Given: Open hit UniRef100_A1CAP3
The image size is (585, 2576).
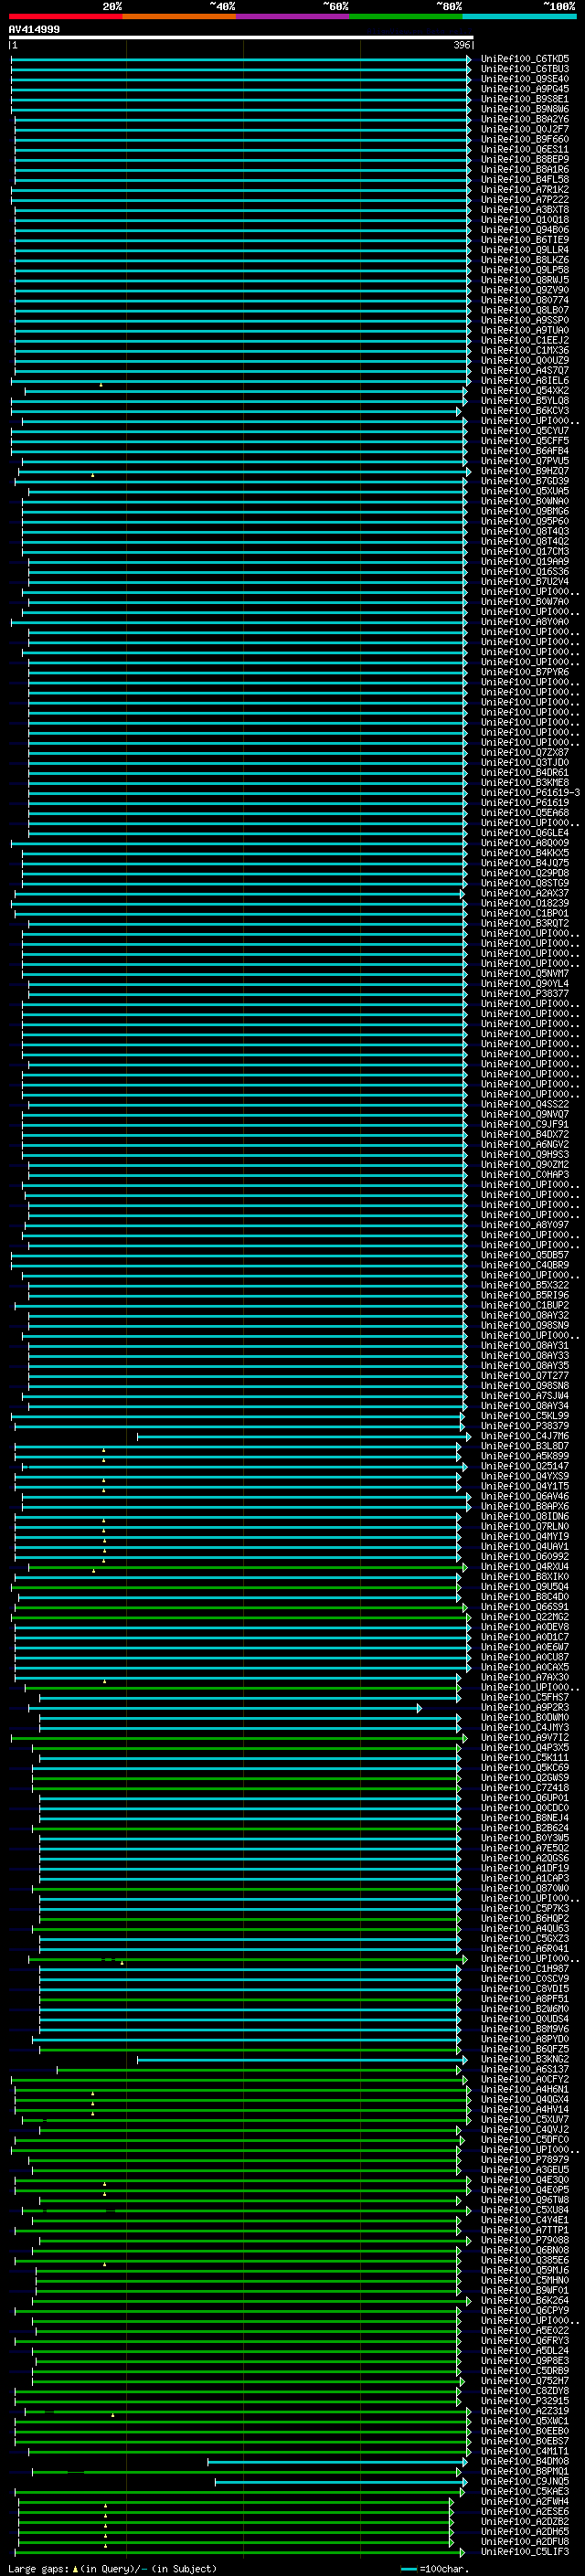Looking at the screenshot, I should click(x=525, y=1878).
